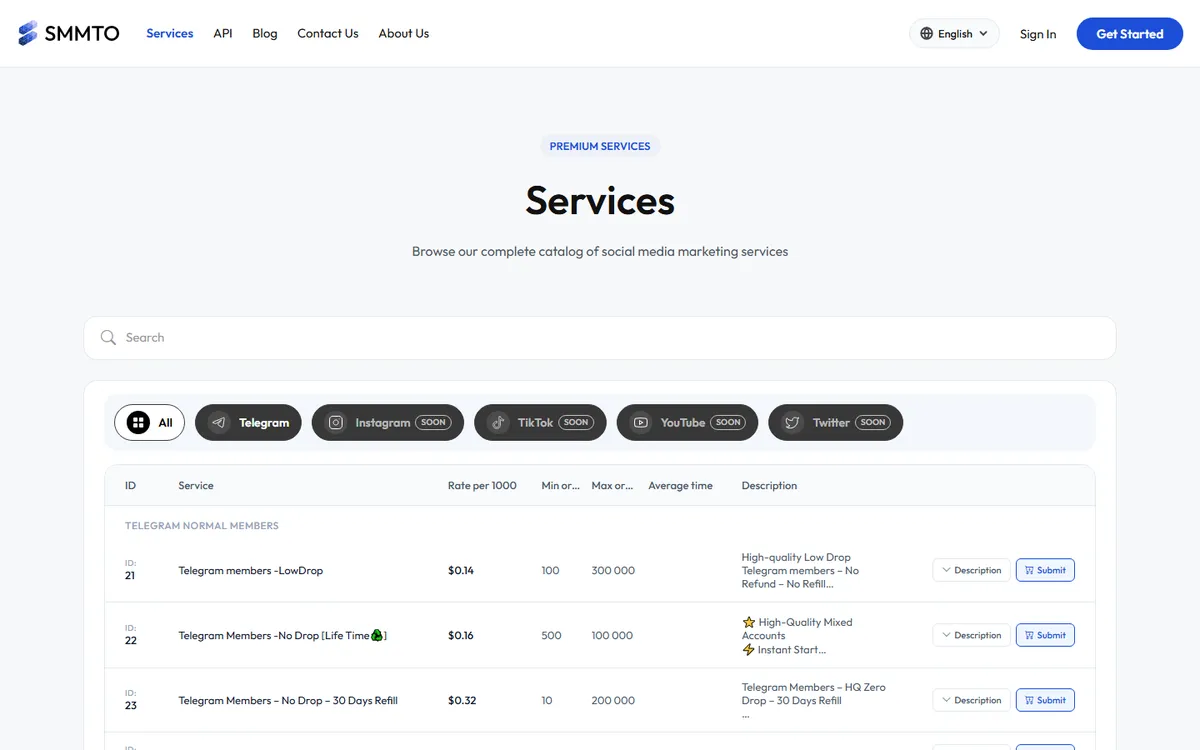Viewport: 1200px width, 750px height.
Task: Click the Get Started button
Action: 1130,33
